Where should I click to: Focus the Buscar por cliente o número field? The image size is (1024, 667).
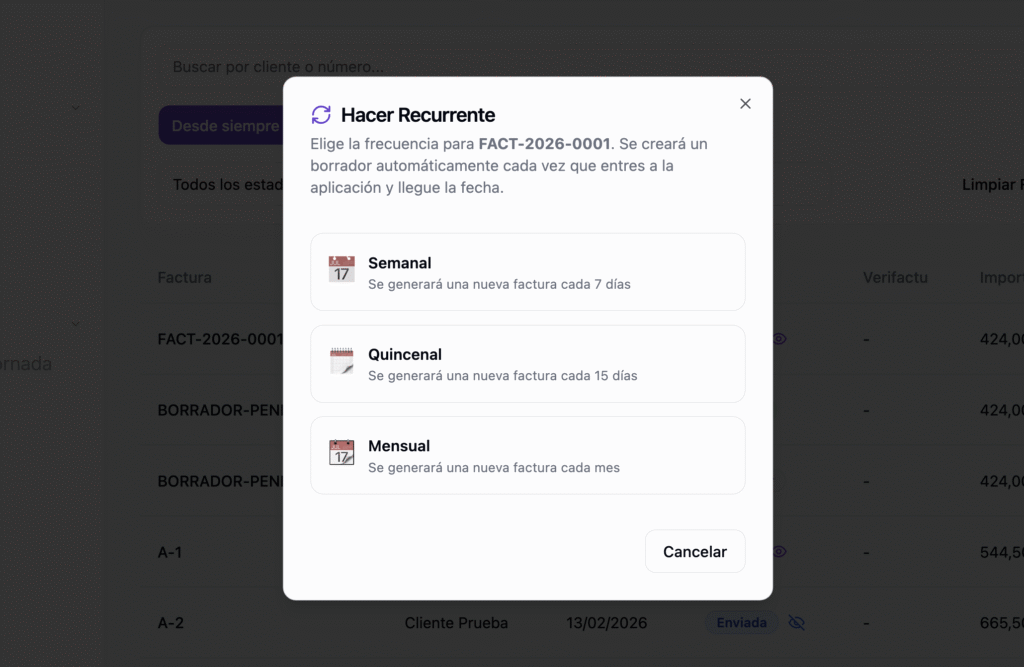coord(278,67)
